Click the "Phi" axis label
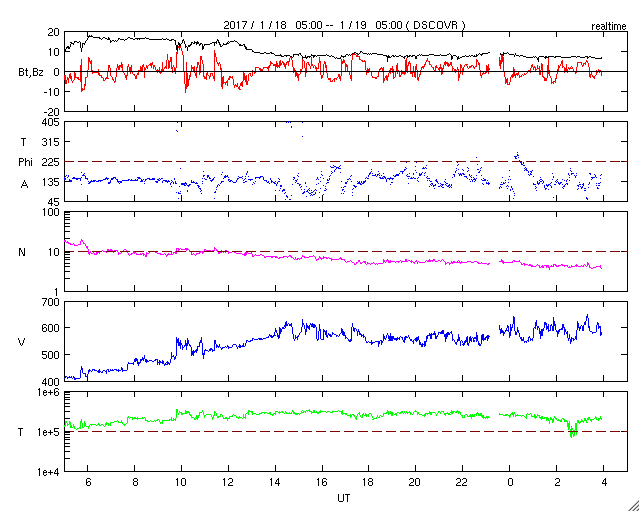 (24, 163)
